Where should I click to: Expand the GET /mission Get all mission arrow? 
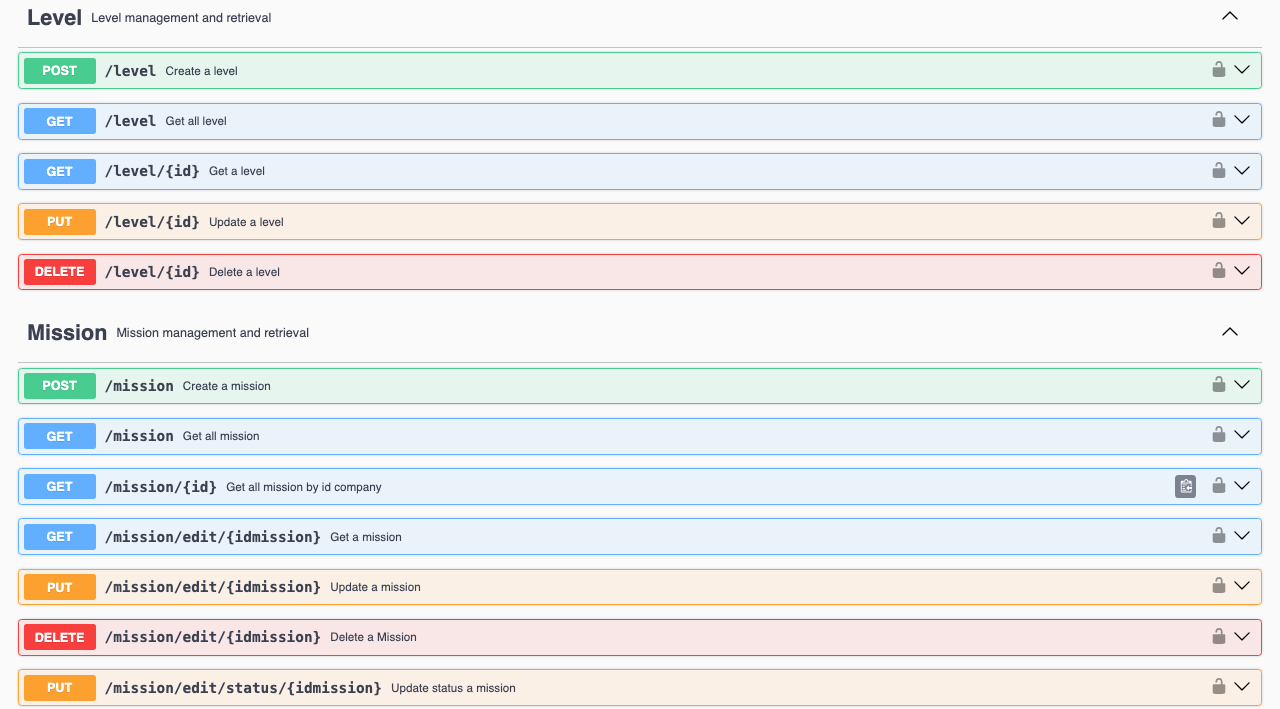(1242, 435)
